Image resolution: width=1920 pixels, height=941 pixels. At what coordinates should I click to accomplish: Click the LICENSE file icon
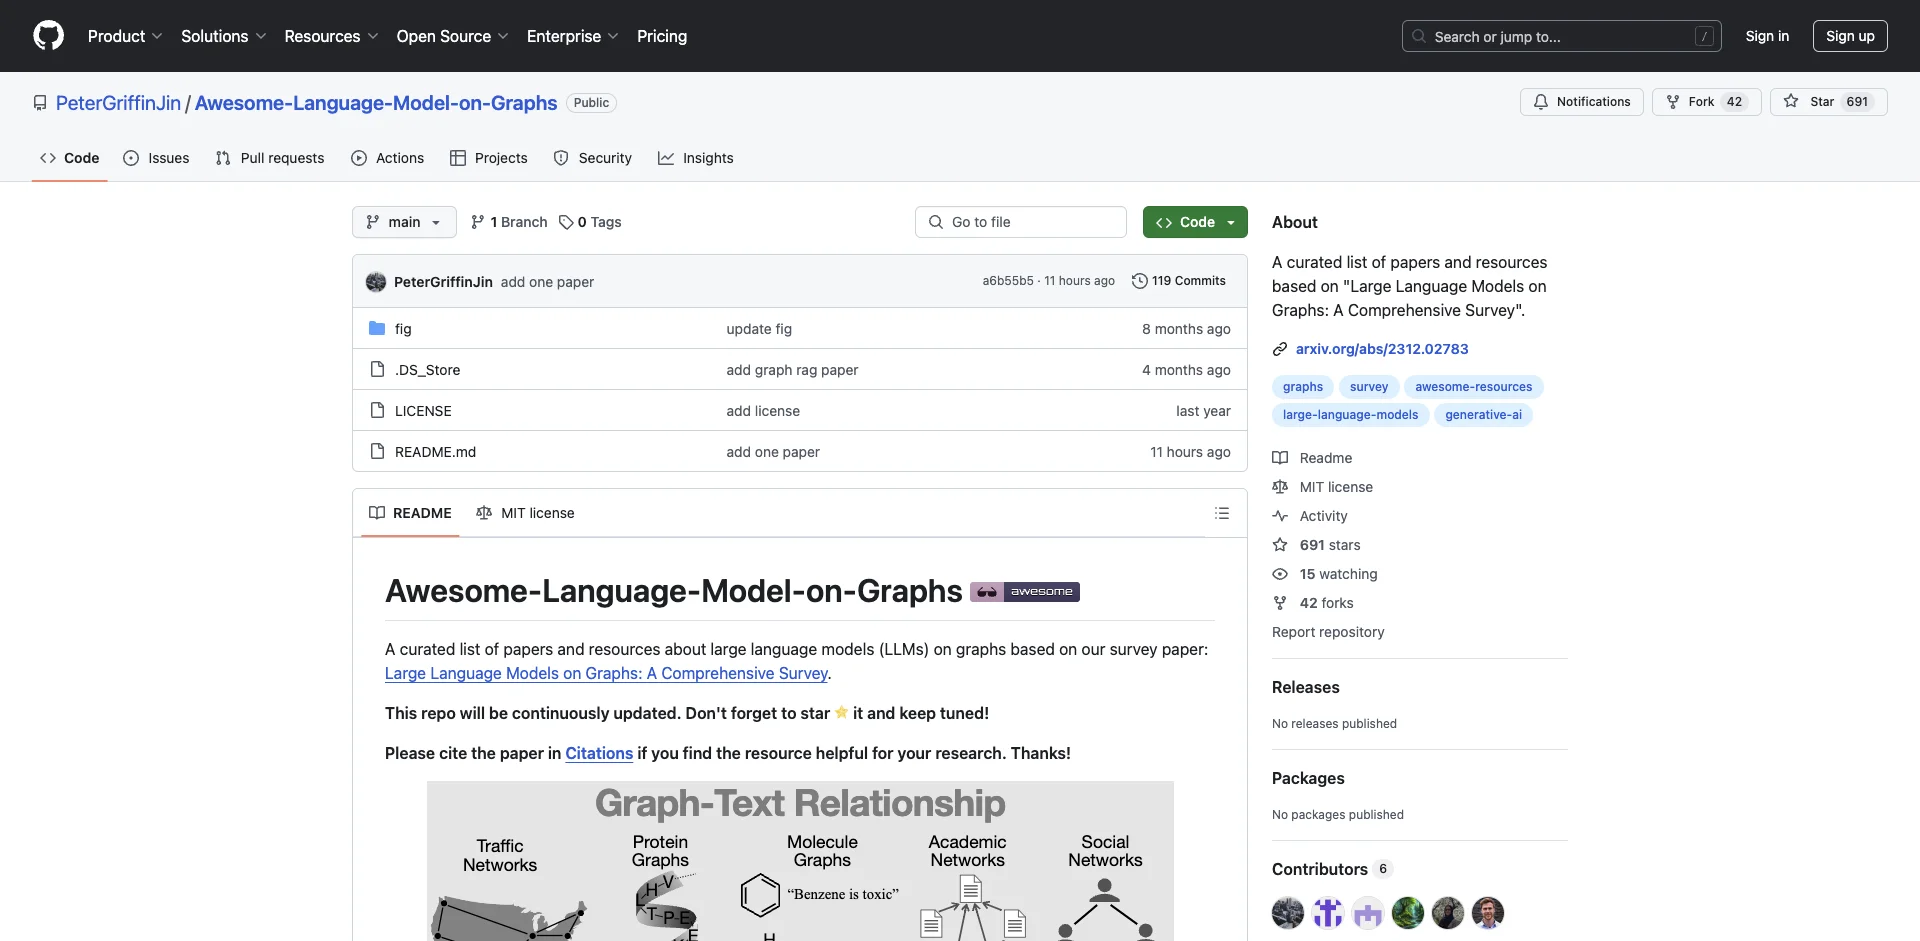pyautogui.click(x=377, y=411)
